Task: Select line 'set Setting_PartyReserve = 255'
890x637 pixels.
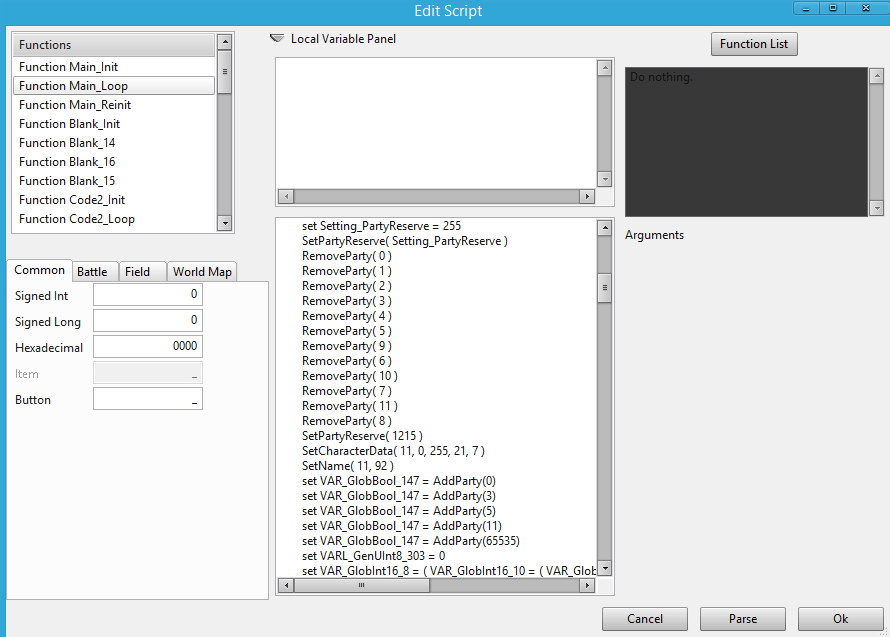Action: (x=381, y=226)
